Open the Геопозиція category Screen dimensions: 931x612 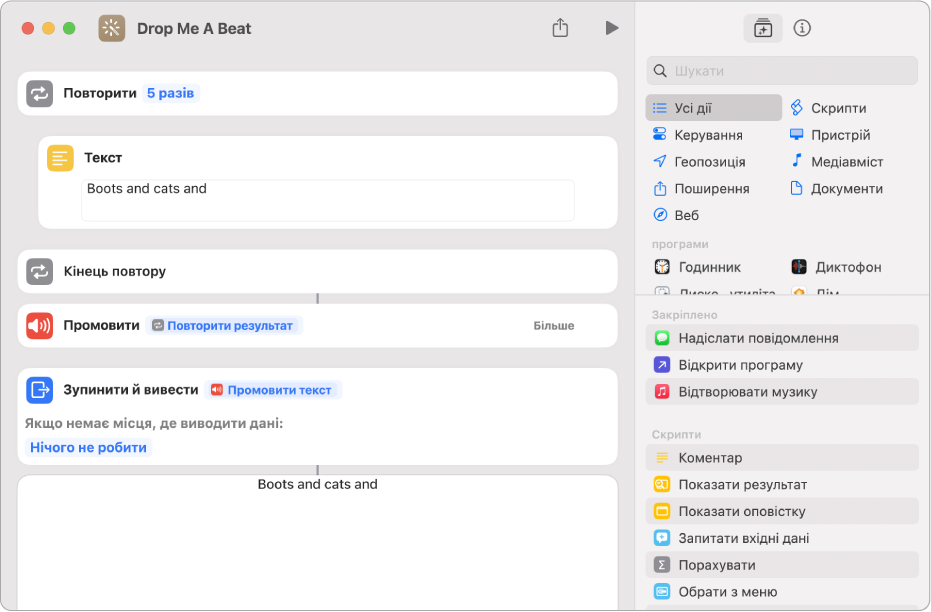(x=699, y=161)
